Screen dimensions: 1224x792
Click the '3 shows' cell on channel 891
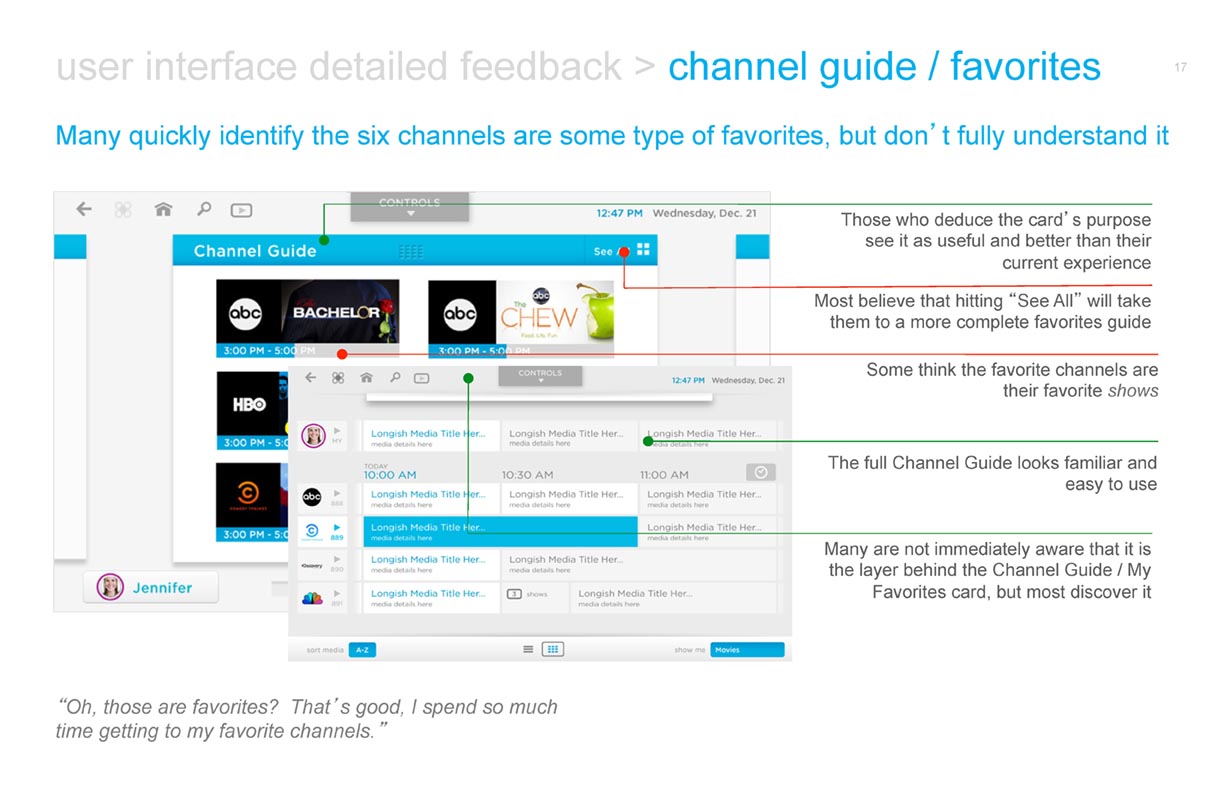533,598
